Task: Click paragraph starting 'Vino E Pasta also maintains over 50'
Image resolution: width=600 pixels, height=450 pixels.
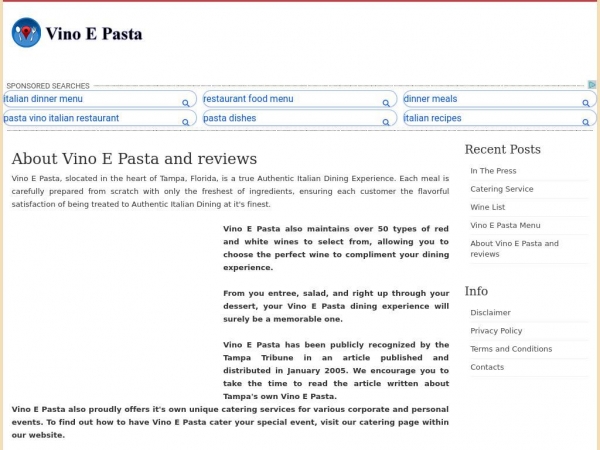Action: [x=336, y=248]
